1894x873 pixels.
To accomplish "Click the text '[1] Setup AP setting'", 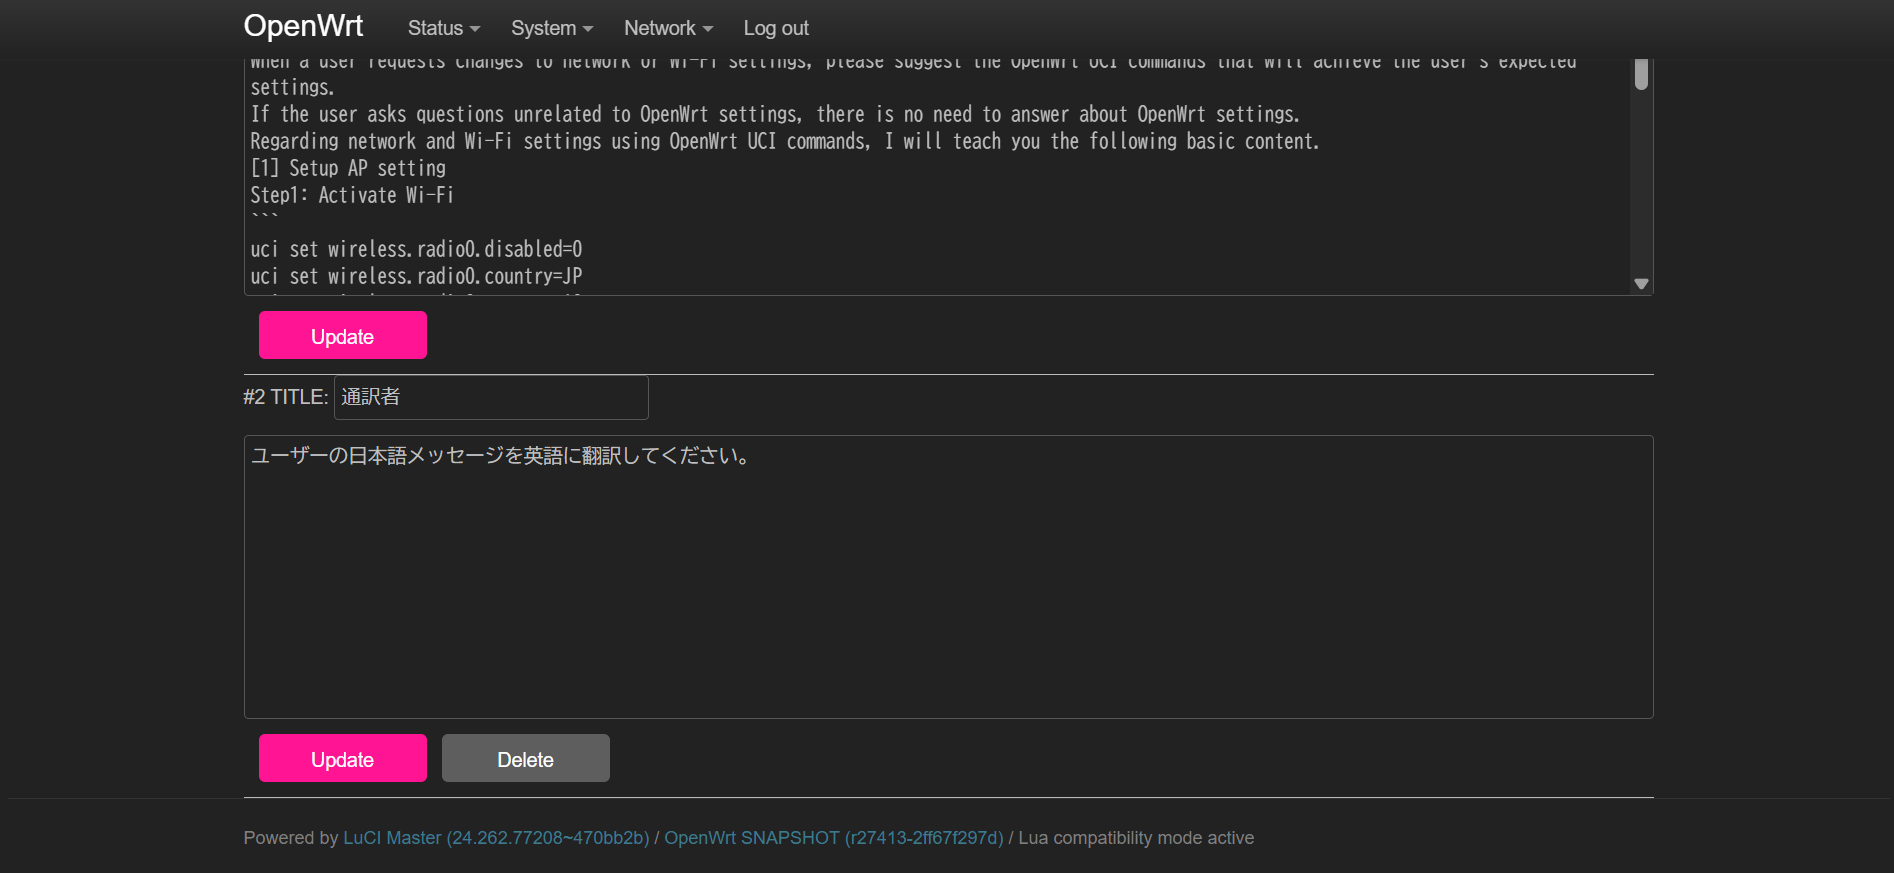I will 348,168.
